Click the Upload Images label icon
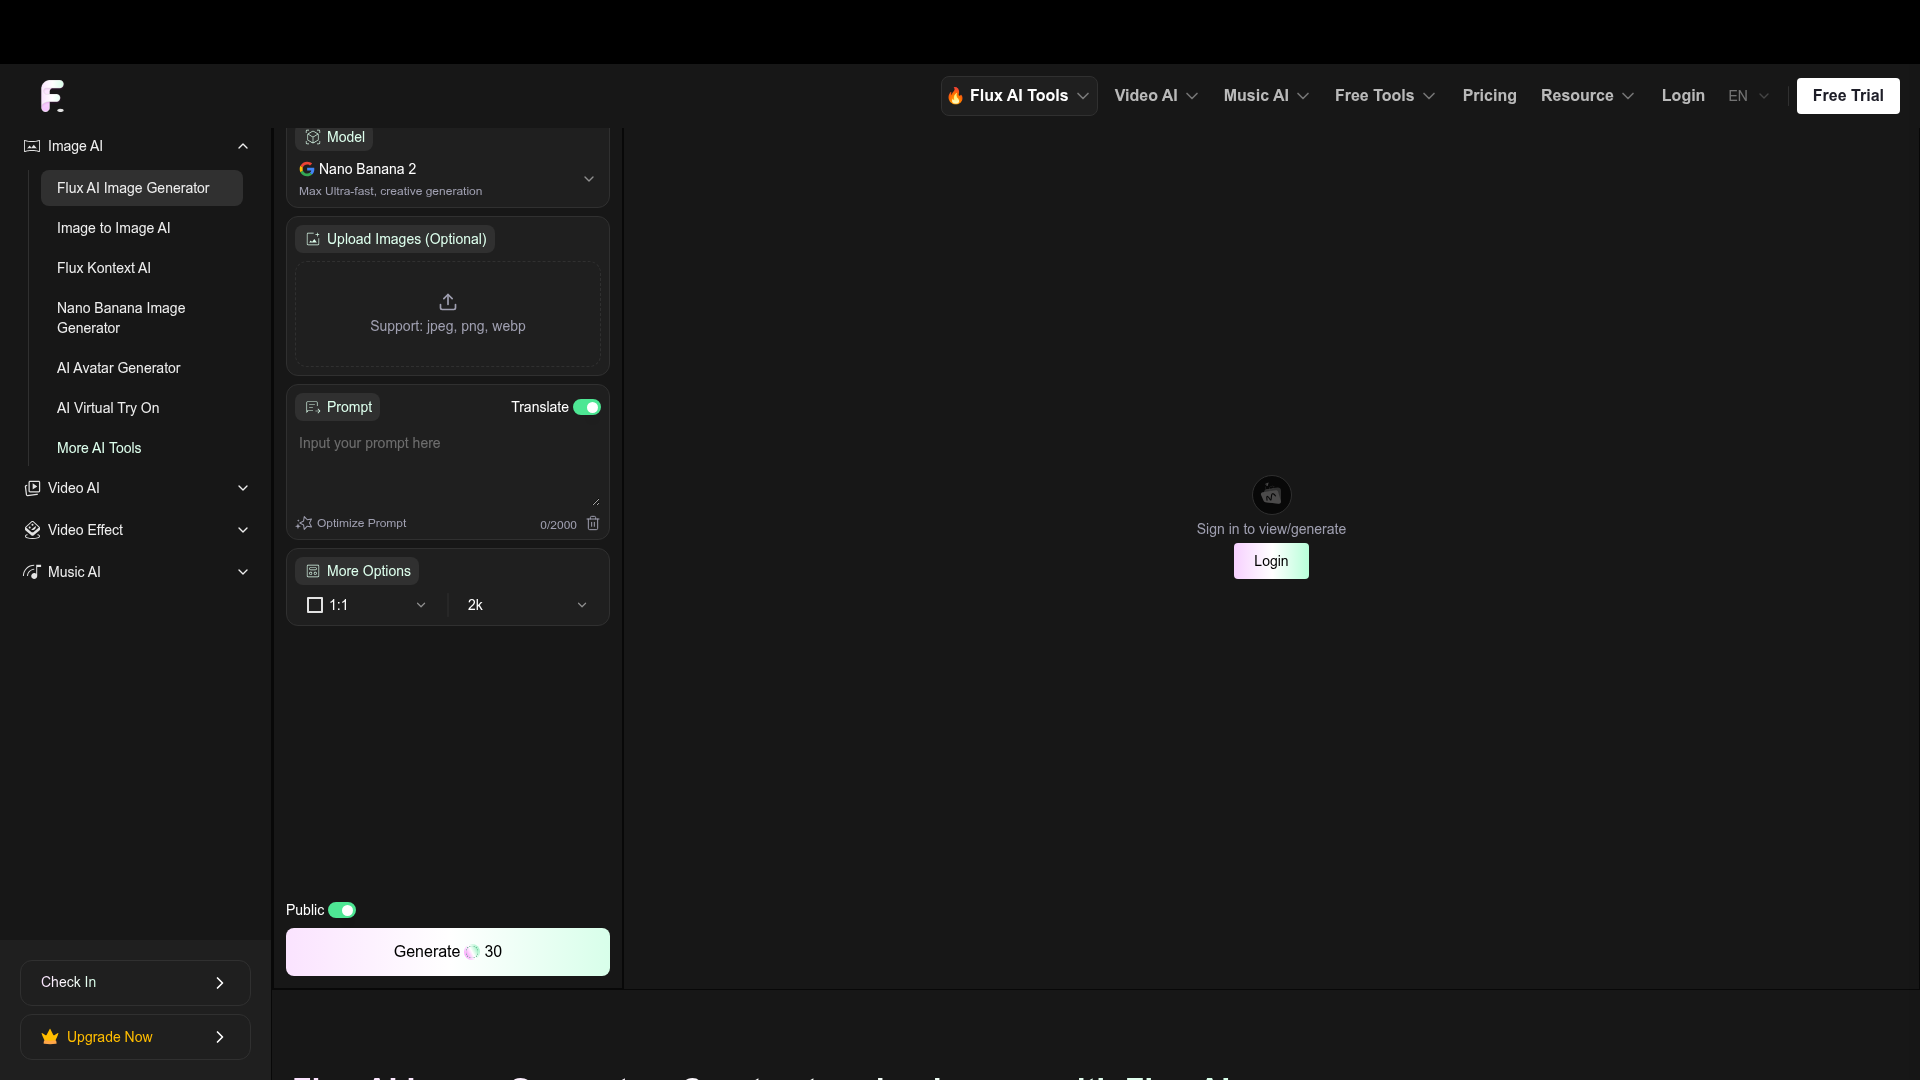The width and height of the screenshot is (1920, 1080). [313, 239]
